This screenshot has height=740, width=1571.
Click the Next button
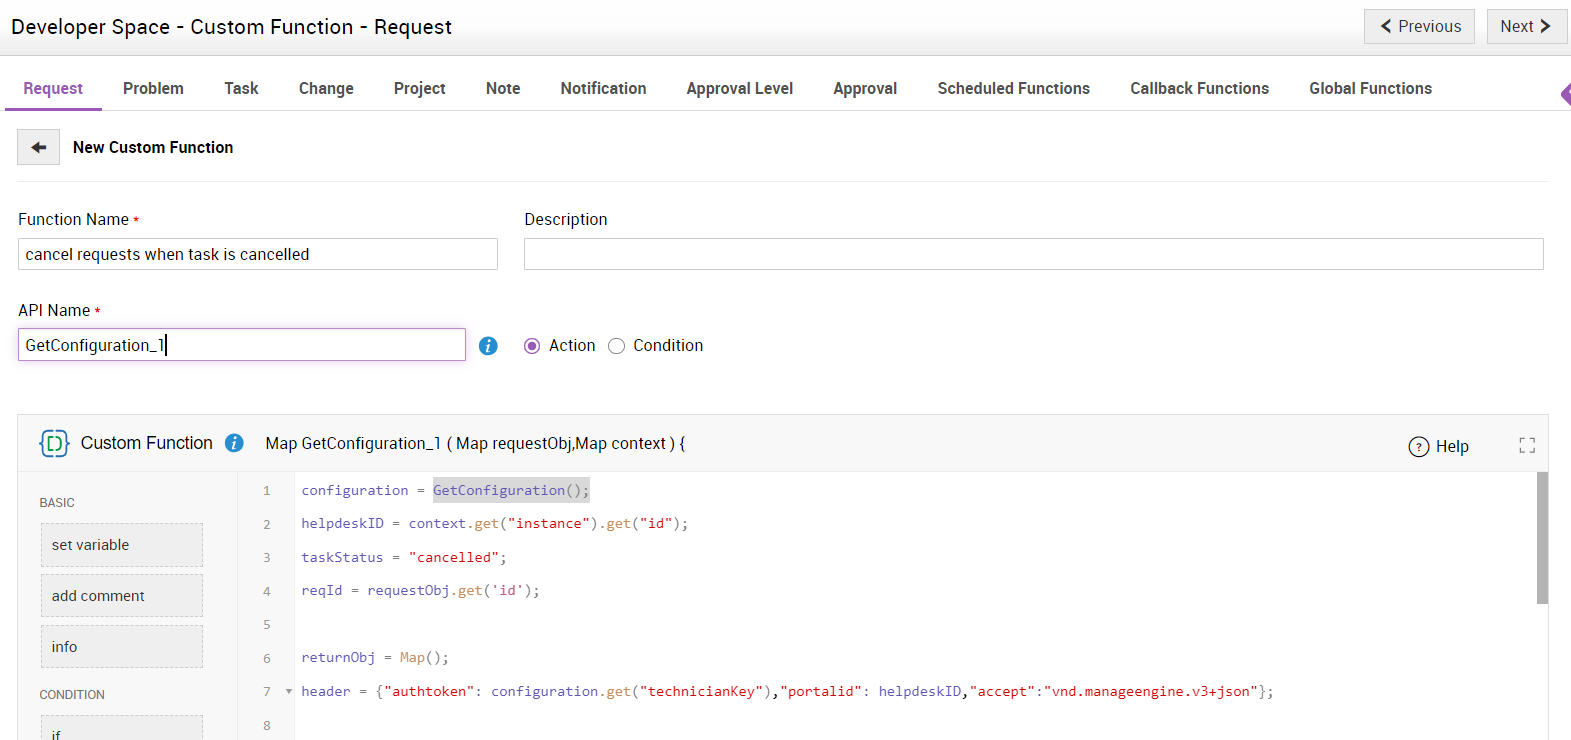1525,27
